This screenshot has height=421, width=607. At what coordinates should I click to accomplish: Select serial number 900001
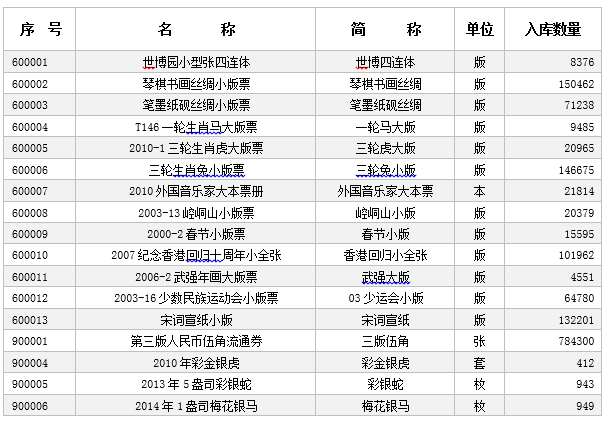[30, 341]
